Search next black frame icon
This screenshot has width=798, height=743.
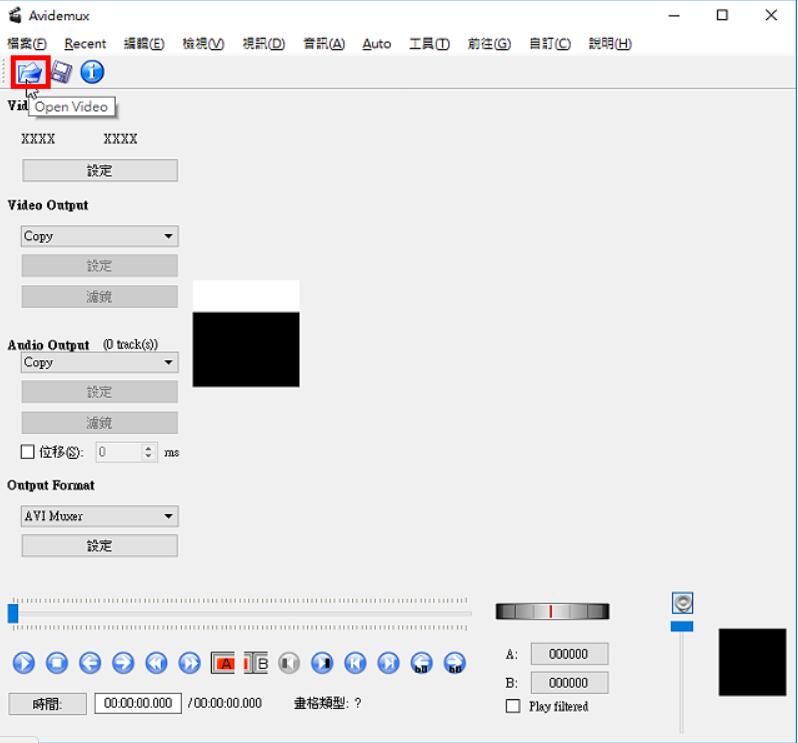[322, 663]
